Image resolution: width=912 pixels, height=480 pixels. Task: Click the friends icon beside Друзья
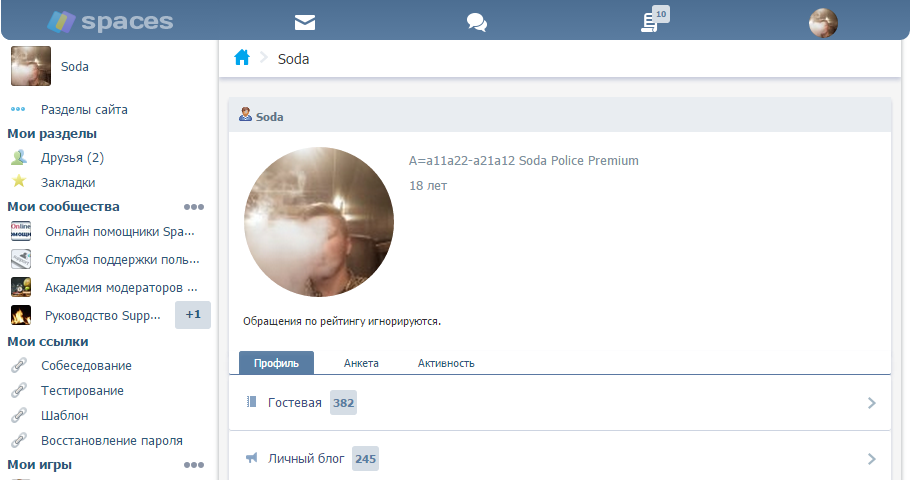[19, 157]
